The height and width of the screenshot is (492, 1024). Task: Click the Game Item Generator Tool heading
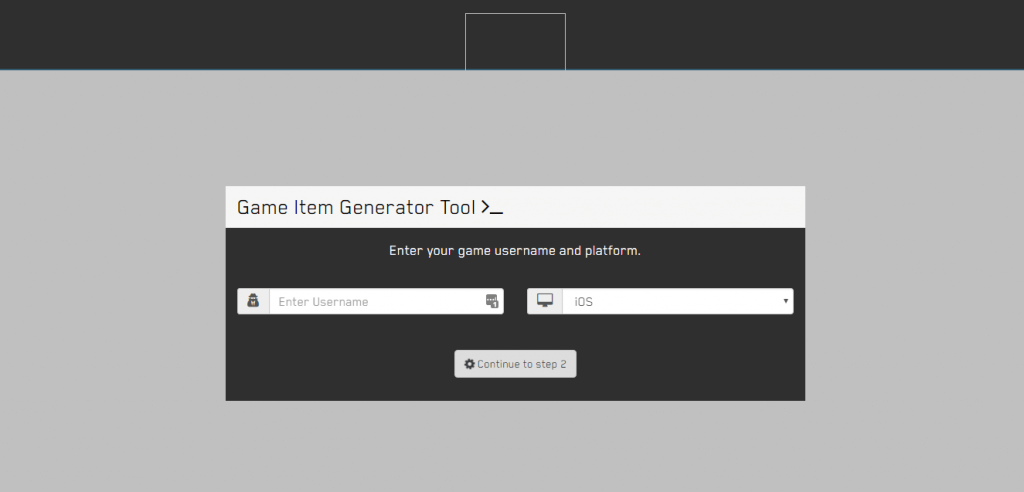click(370, 207)
